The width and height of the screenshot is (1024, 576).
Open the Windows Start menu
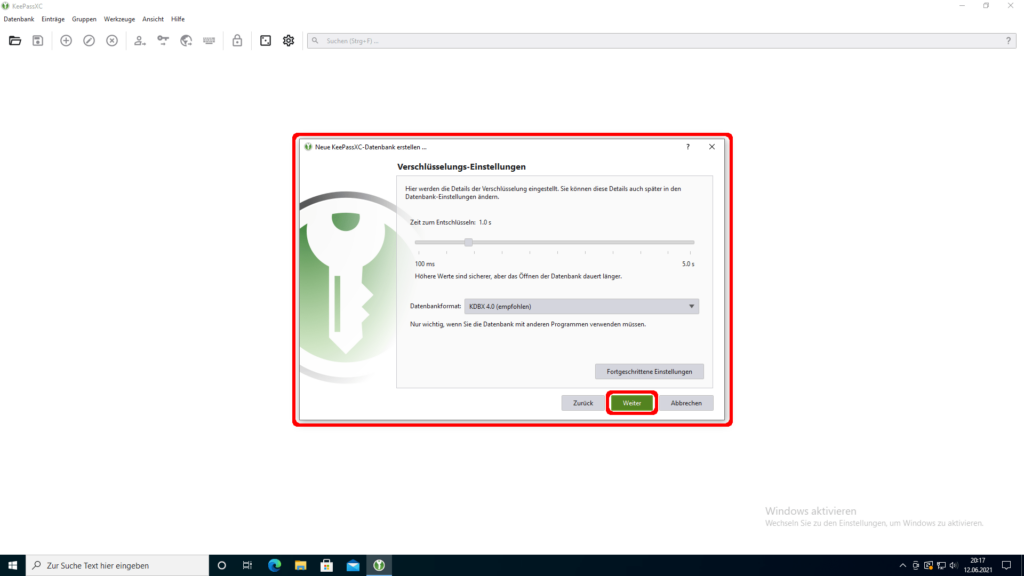pyautogui.click(x=12, y=566)
